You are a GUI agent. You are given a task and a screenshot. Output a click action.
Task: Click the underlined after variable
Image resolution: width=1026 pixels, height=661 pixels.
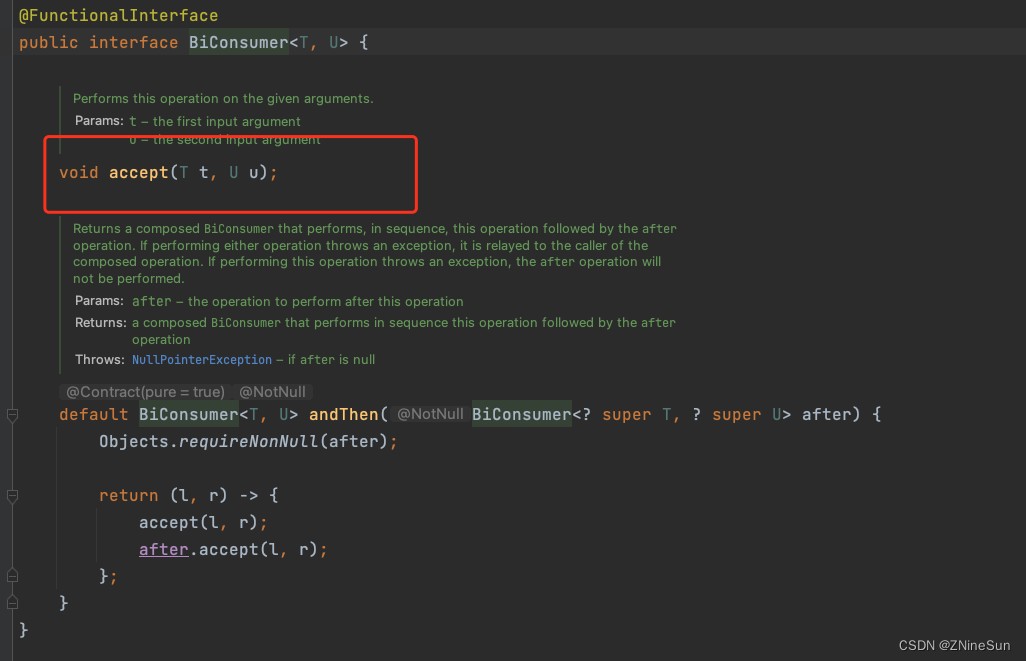164,549
